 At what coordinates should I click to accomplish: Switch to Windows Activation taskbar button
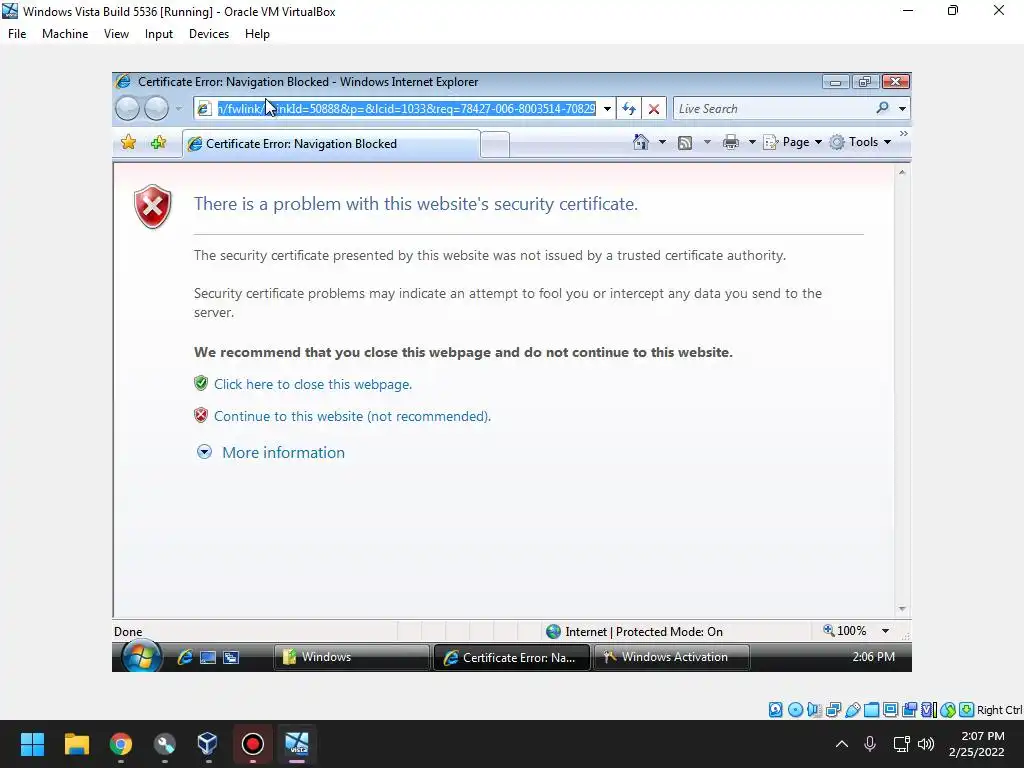pos(672,657)
